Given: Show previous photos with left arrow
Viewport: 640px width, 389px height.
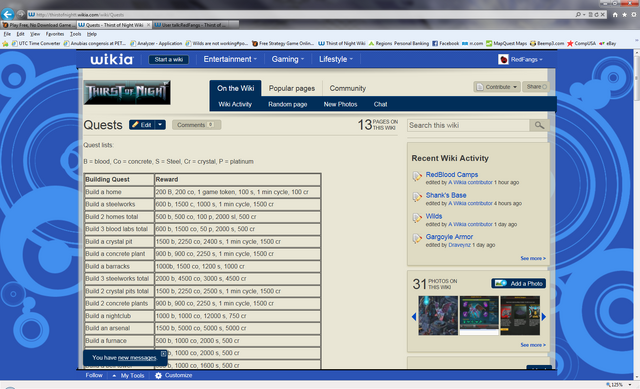Looking at the screenshot, I should 414,316.
